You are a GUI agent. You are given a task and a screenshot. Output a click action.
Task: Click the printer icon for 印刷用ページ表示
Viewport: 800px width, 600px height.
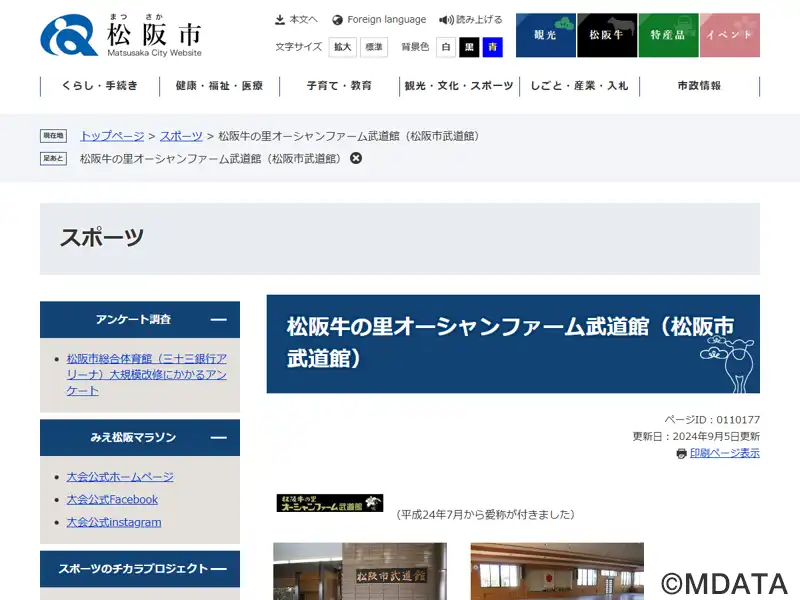coord(681,453)
